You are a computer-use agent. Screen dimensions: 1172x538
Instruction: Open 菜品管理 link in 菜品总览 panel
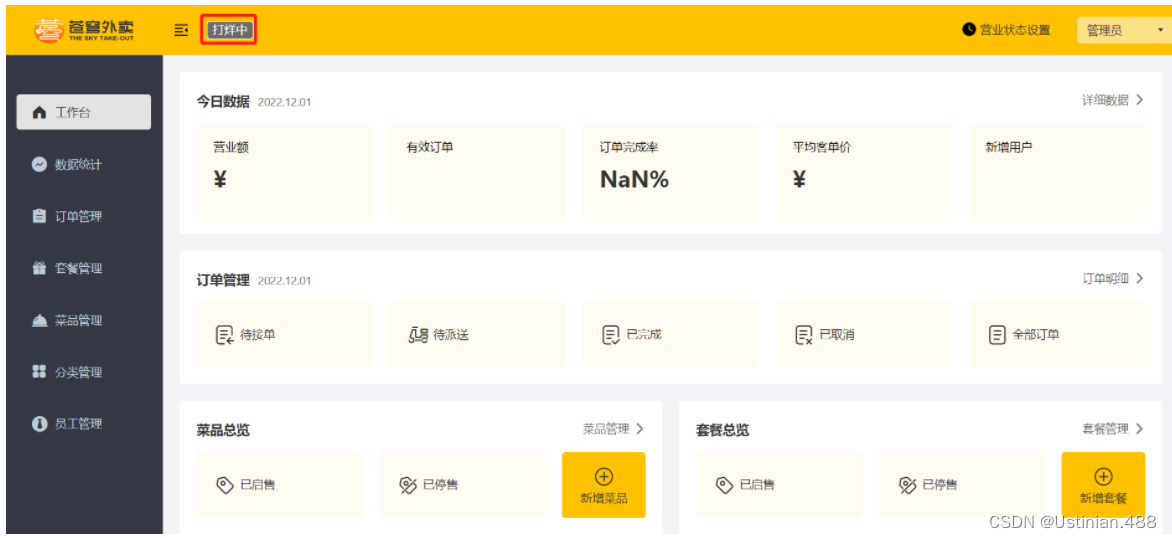pos(605,429)
